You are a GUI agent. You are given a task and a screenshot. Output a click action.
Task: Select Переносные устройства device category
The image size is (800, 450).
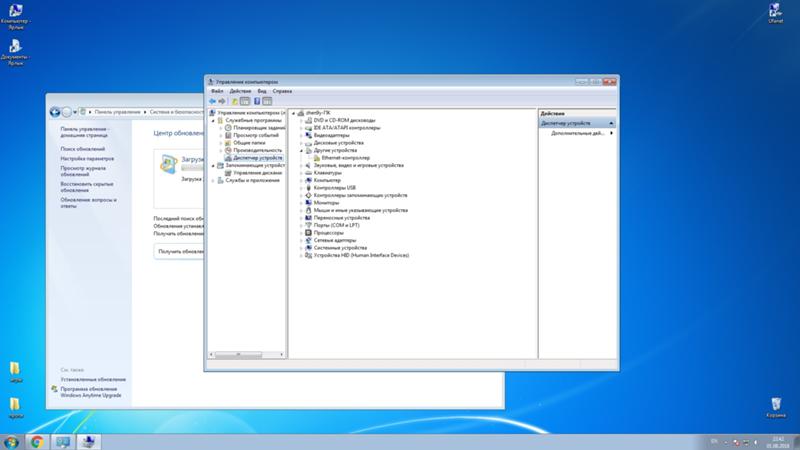click(x=342, y=218)
